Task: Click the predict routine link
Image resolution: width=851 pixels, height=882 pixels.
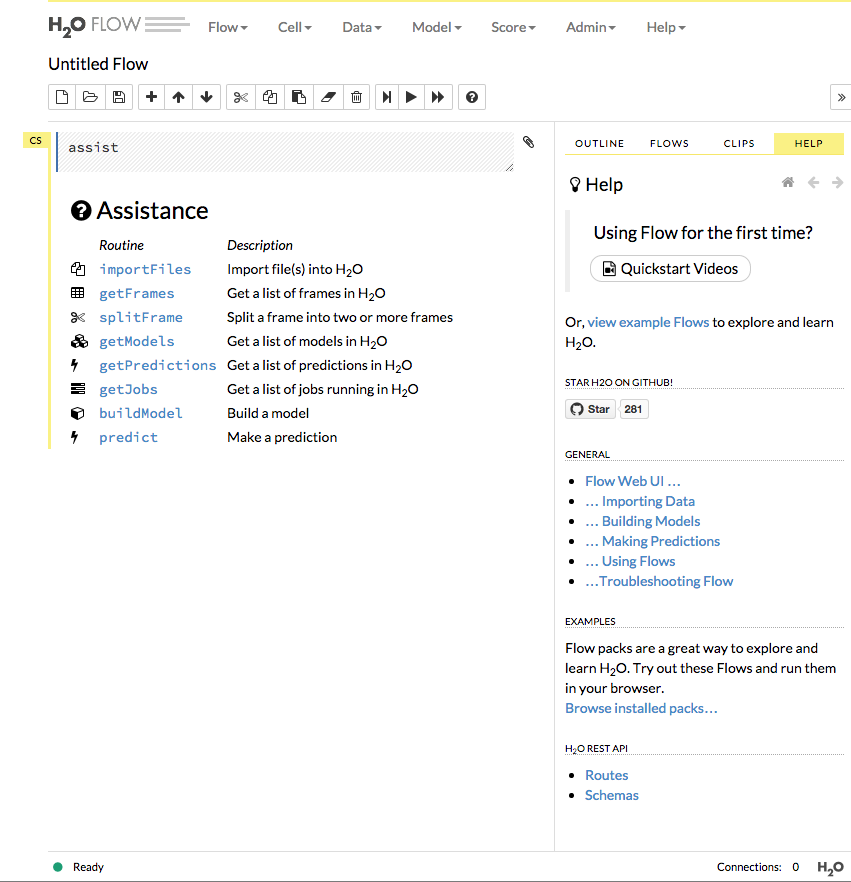Action: click(x=128, y=438)
